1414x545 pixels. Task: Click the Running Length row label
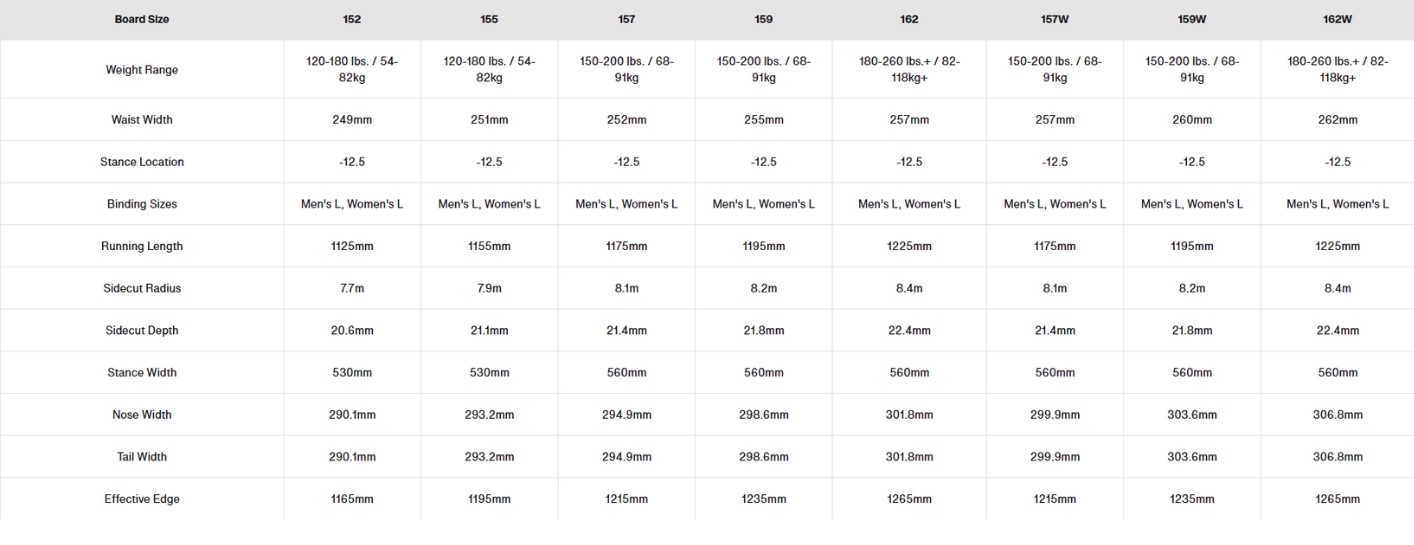click(x=141, y=246)
